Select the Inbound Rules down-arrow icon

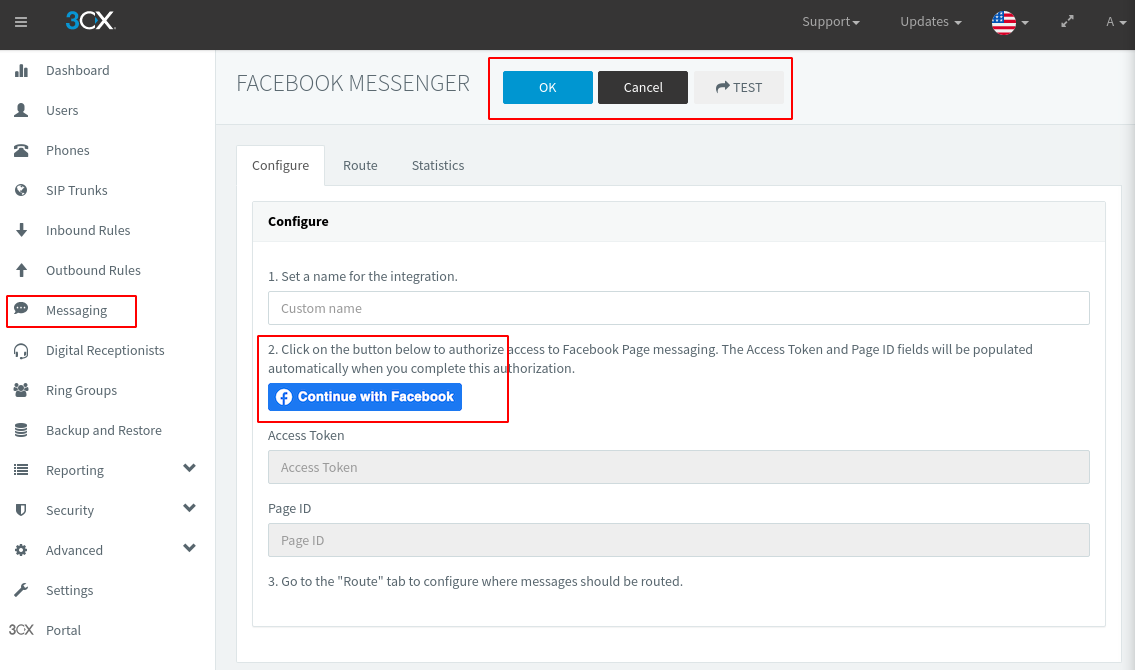[x=21, y=230]
